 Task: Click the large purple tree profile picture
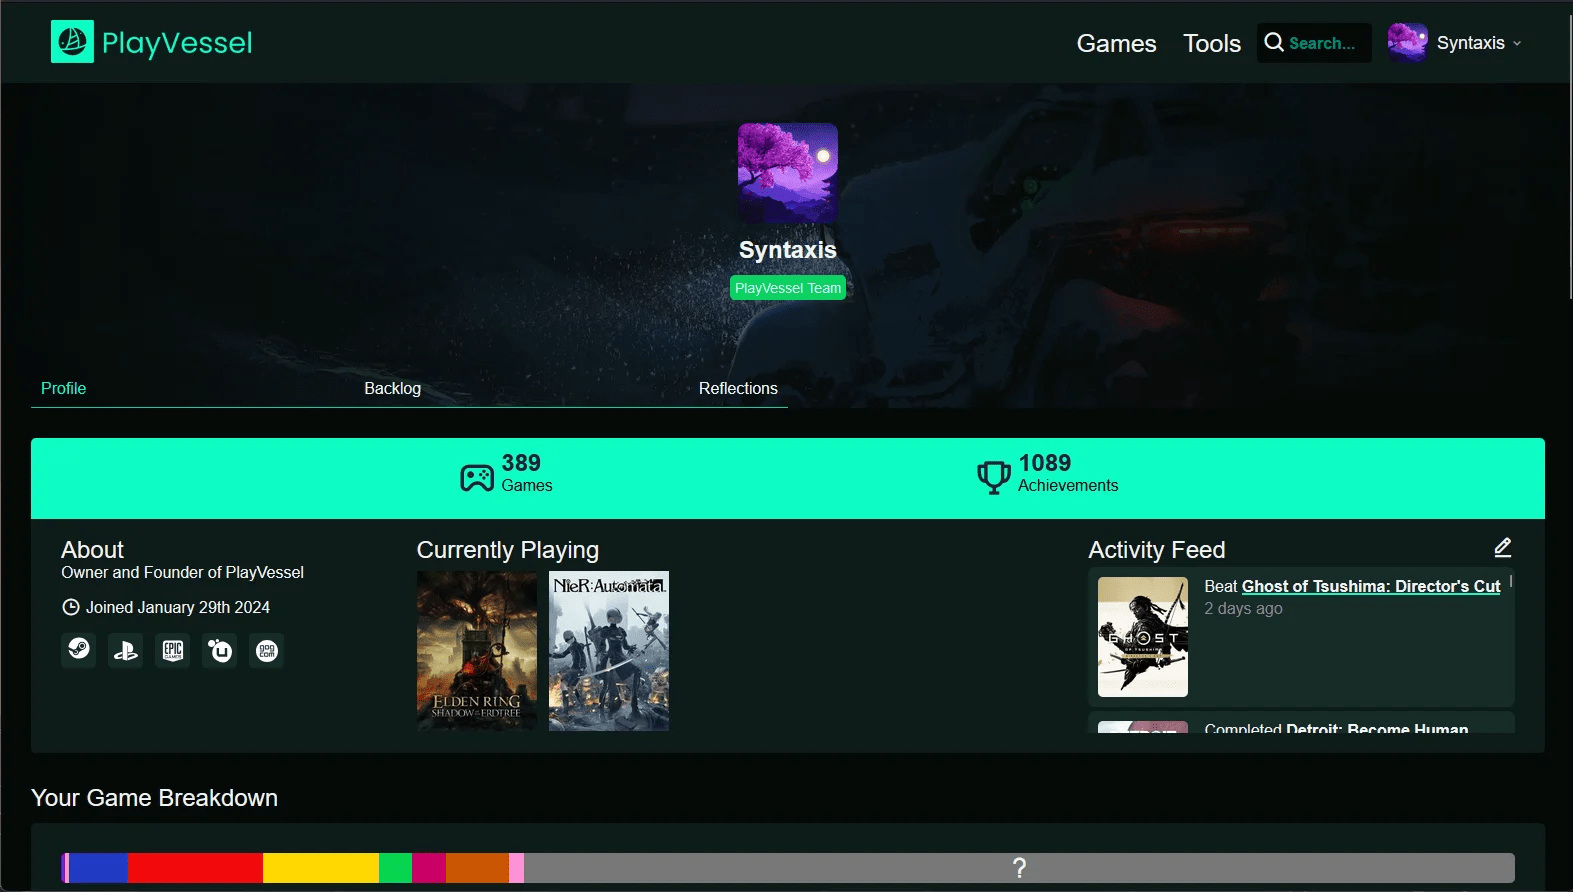[x=788, y=173]
